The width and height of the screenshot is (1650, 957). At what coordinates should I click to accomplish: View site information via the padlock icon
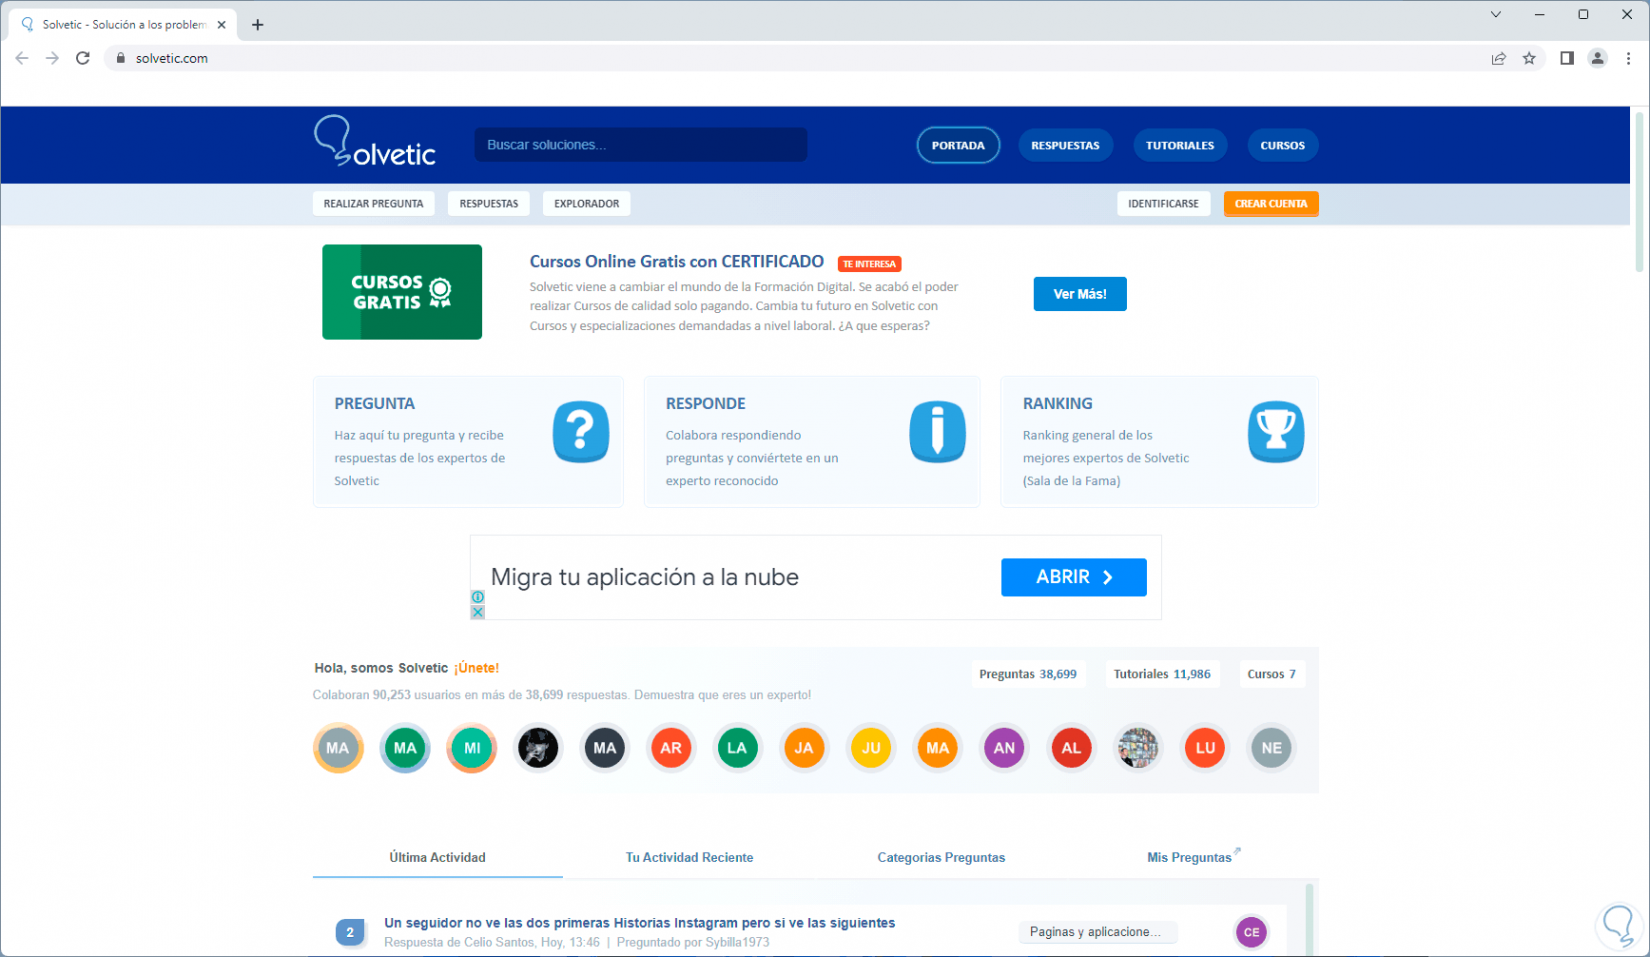tap(121, 58)
